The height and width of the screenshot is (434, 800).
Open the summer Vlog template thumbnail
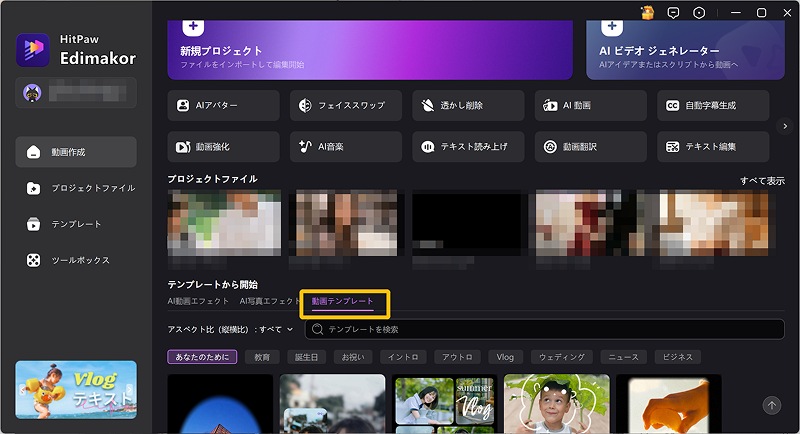coord(444,404)
